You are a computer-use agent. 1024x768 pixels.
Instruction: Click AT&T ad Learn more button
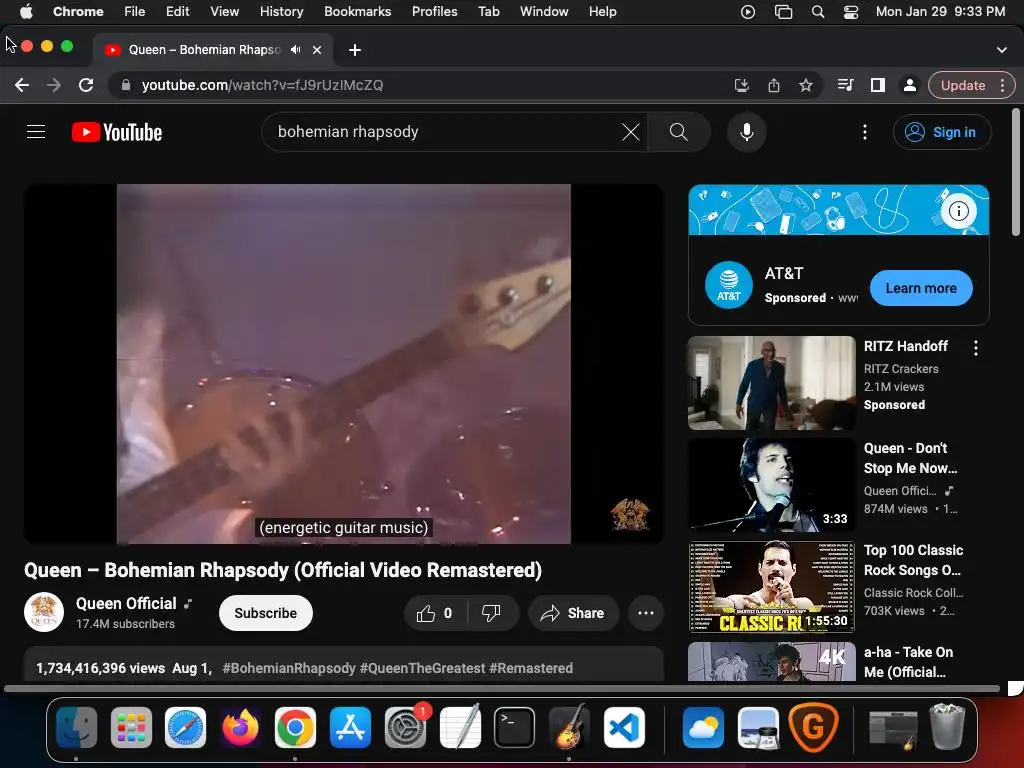pyautogui.click(x=921, y=288)
